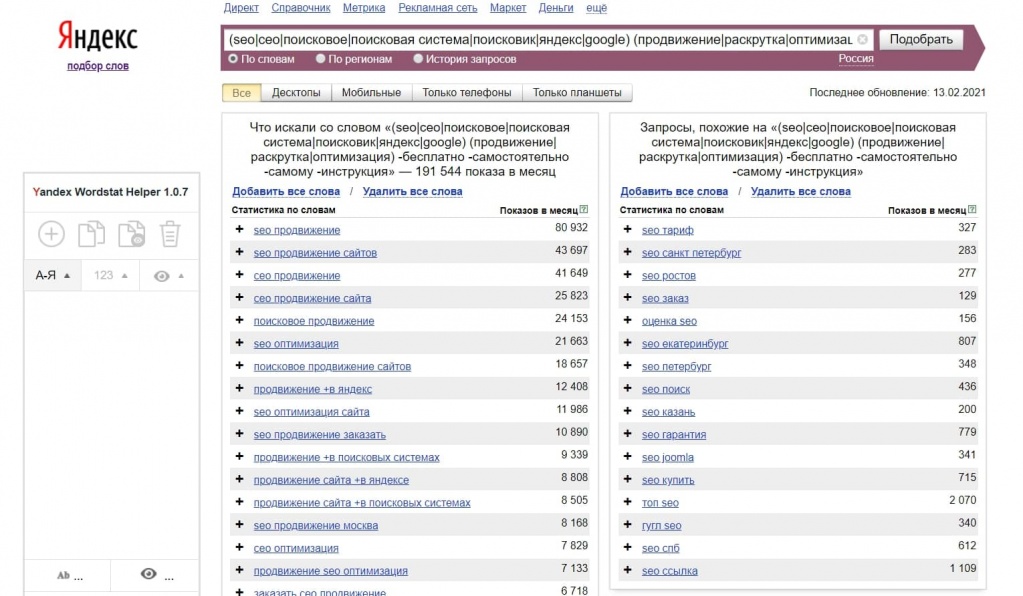
Task: Click the trash icon to clear Helper list
Action: [x=170, y=234]
